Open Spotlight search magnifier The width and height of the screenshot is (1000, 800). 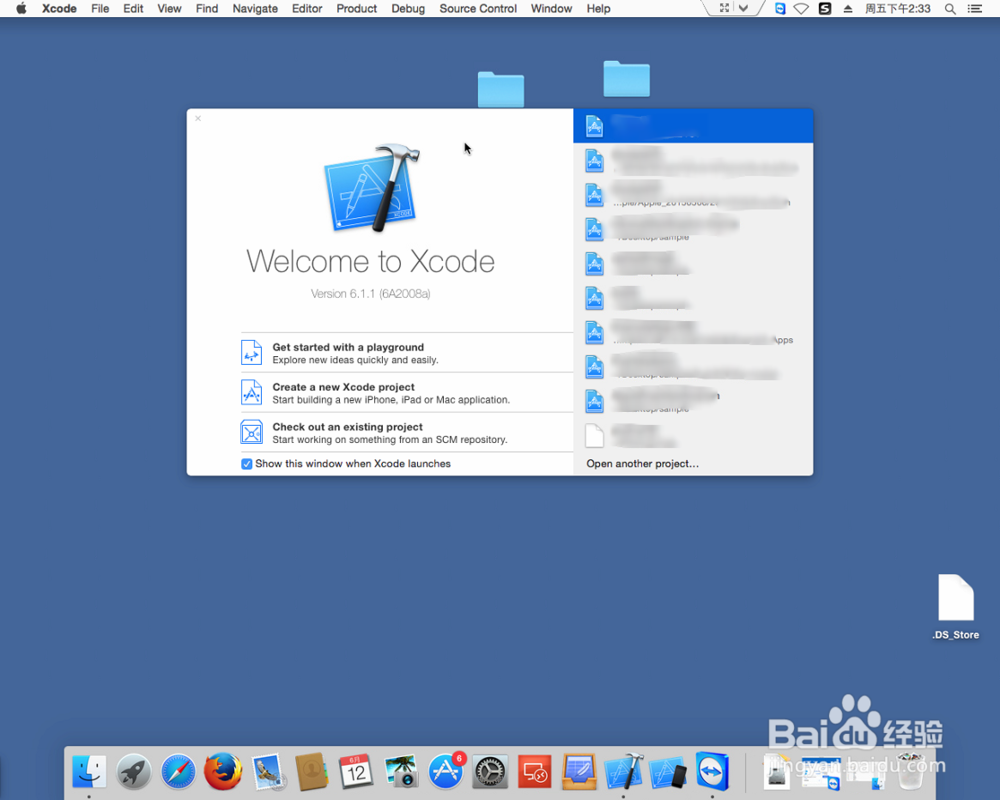[950, 8]
